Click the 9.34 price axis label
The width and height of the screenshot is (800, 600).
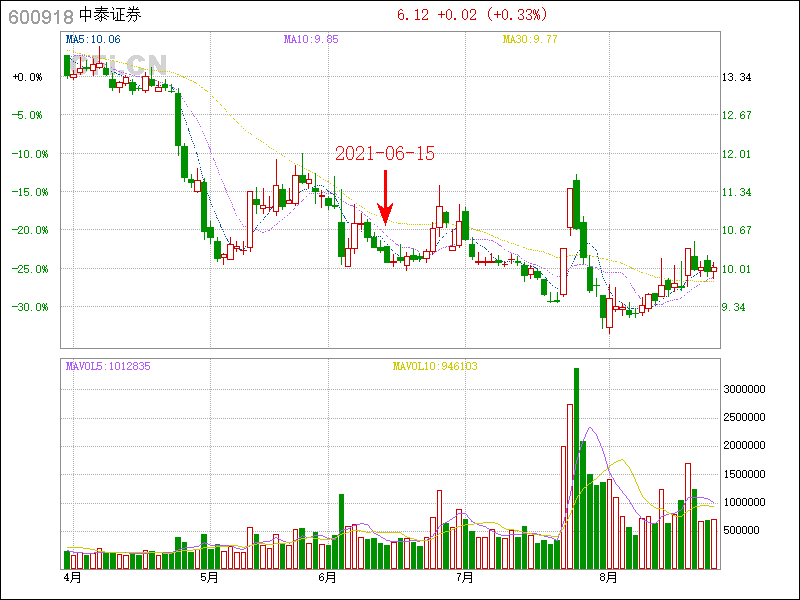(x=736, y=307)
